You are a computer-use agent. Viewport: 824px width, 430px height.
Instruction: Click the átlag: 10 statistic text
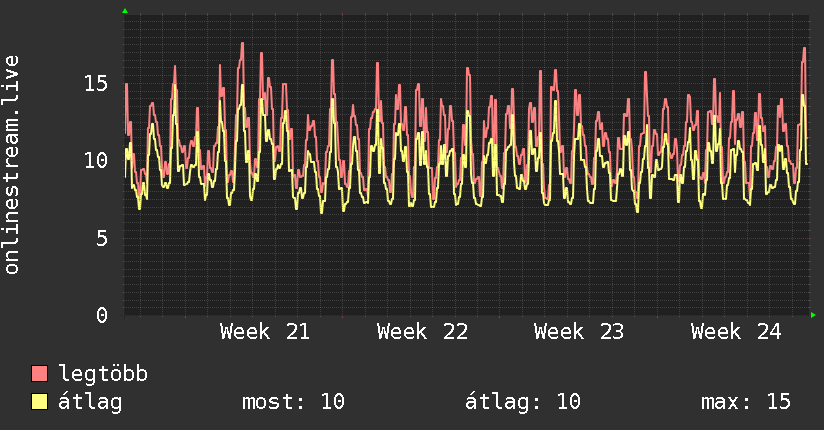tap(523, 402)
